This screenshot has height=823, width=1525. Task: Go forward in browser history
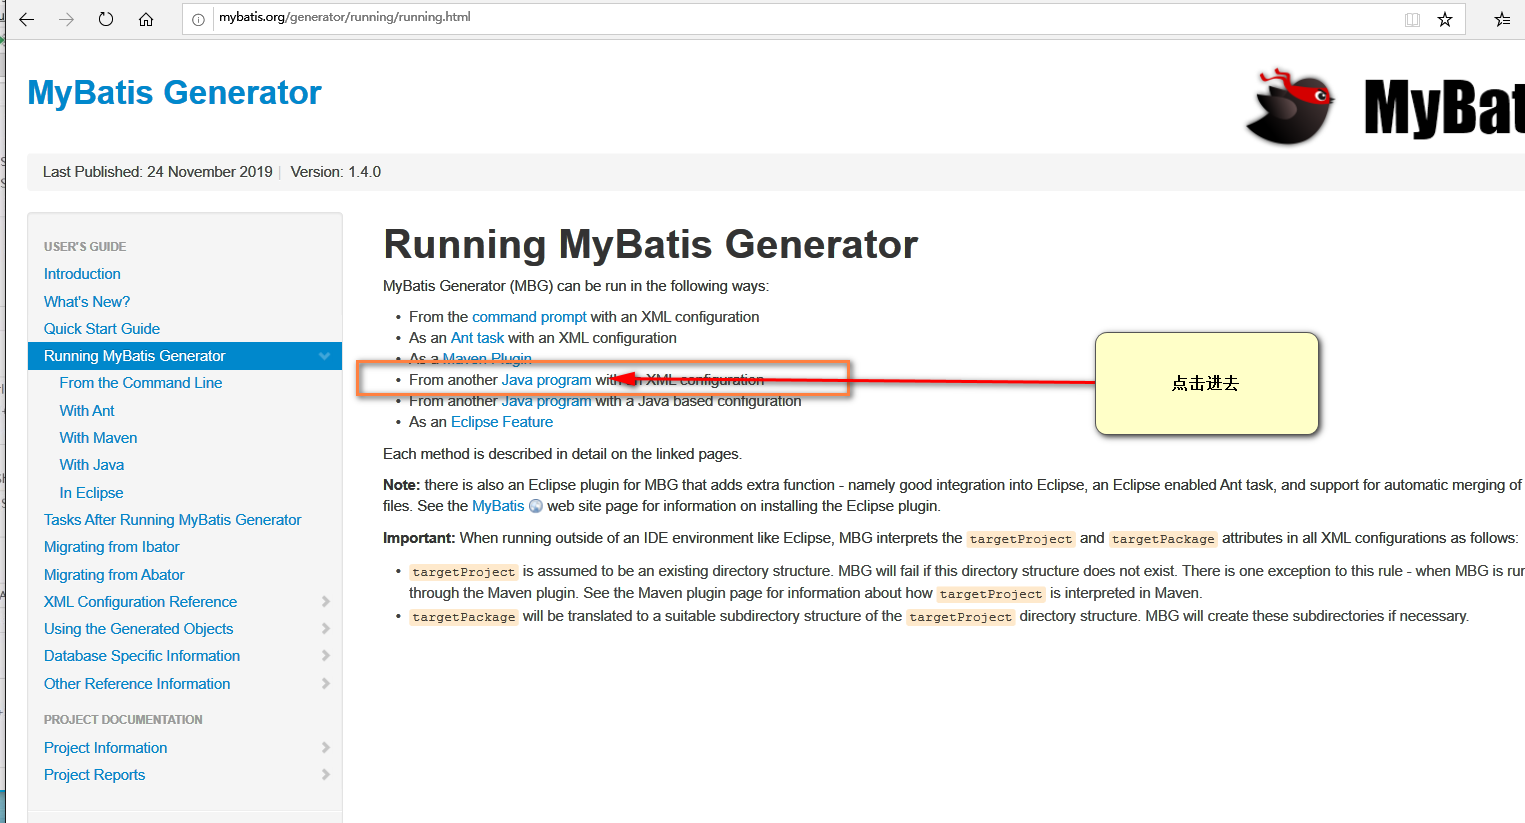click(66, 19)
